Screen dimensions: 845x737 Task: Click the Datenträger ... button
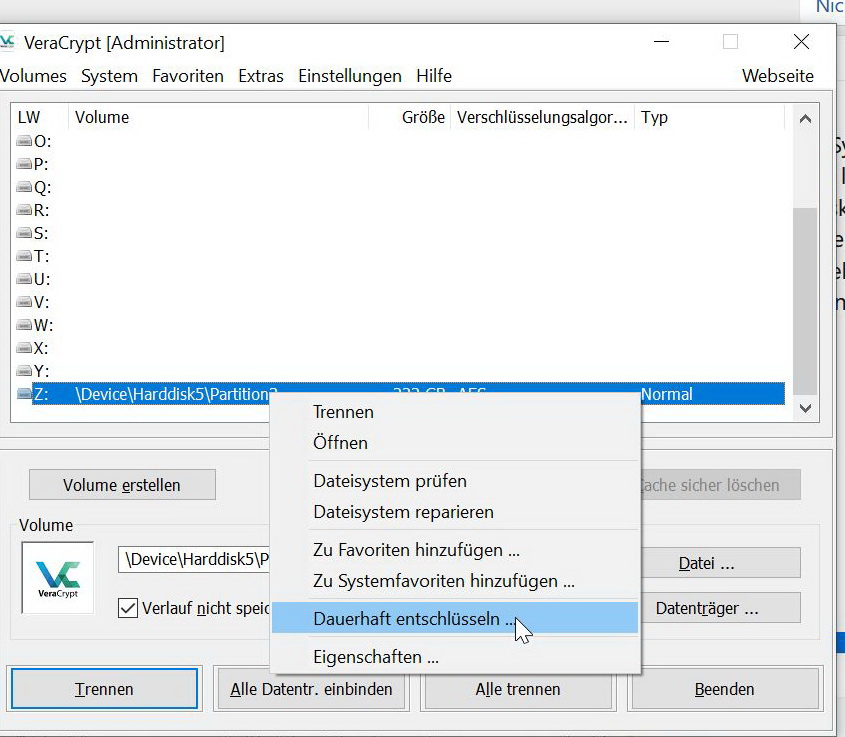721,608
